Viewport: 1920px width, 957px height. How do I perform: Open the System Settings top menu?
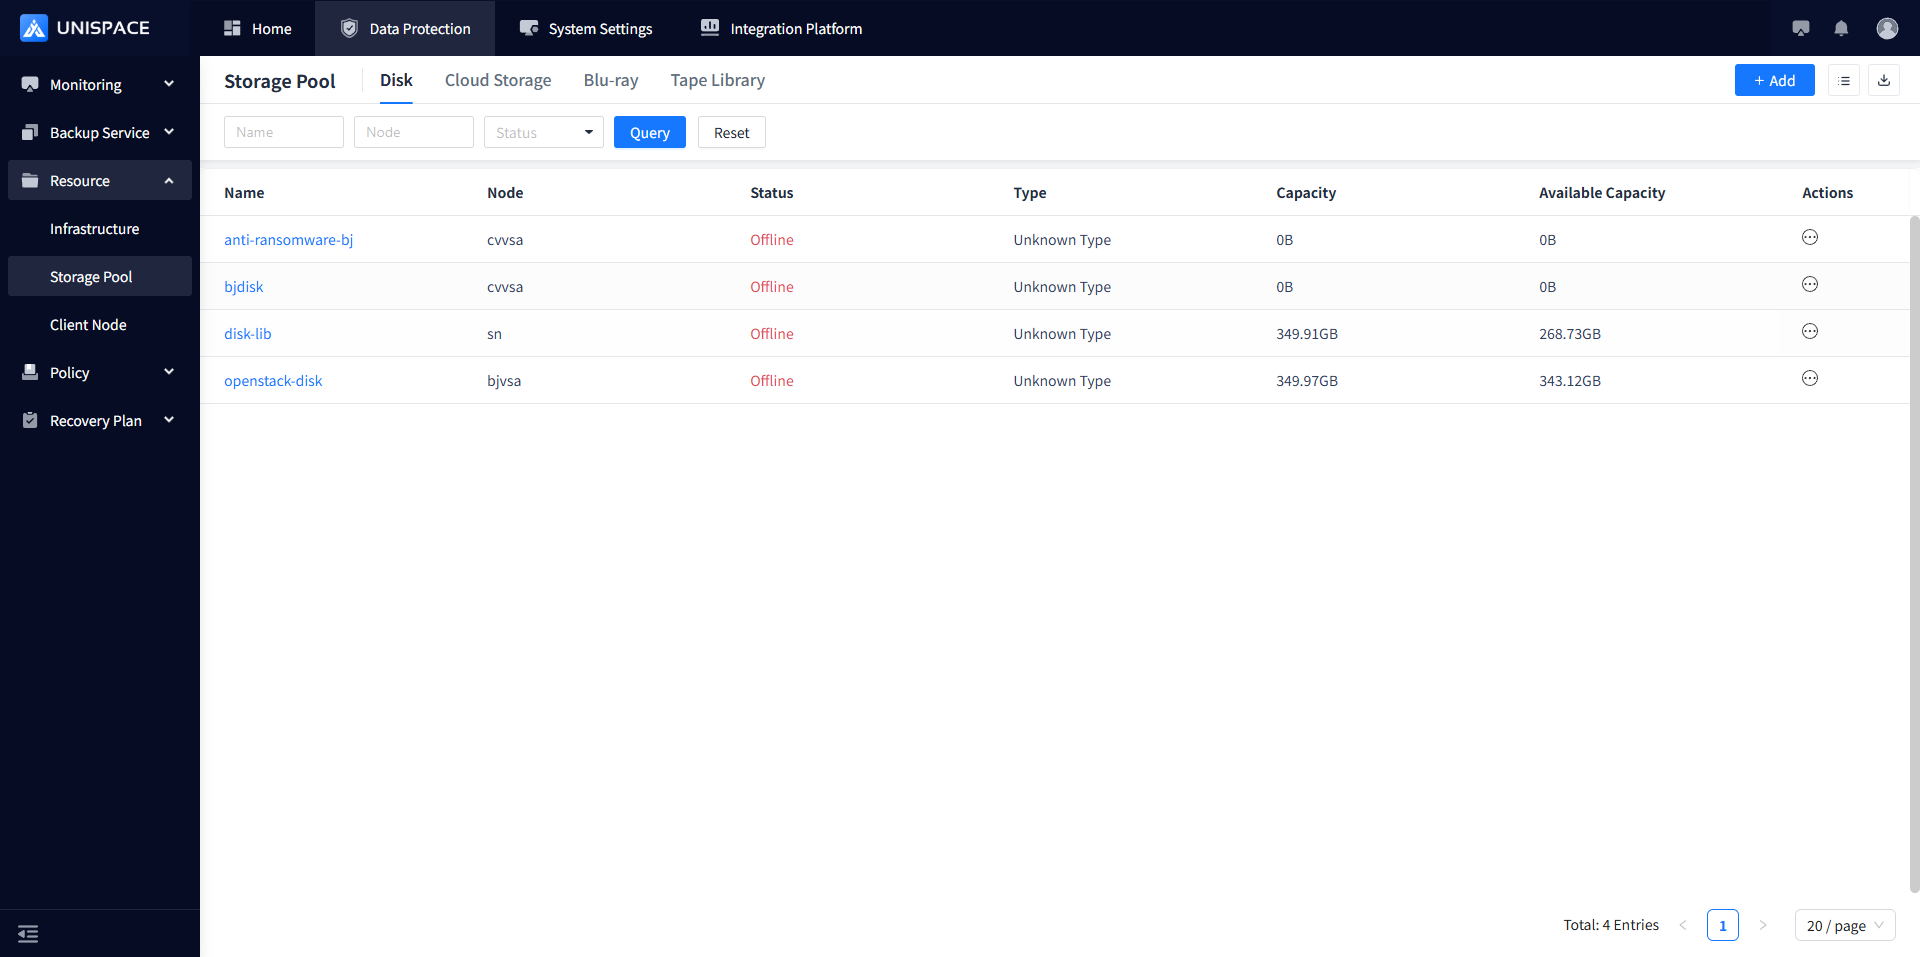pos(586,28)
